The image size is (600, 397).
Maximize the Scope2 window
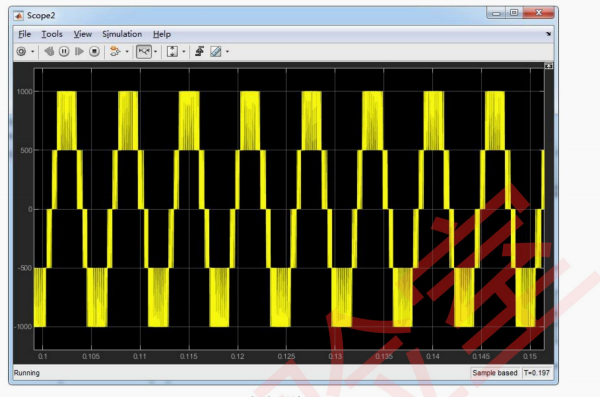(514, 13)
